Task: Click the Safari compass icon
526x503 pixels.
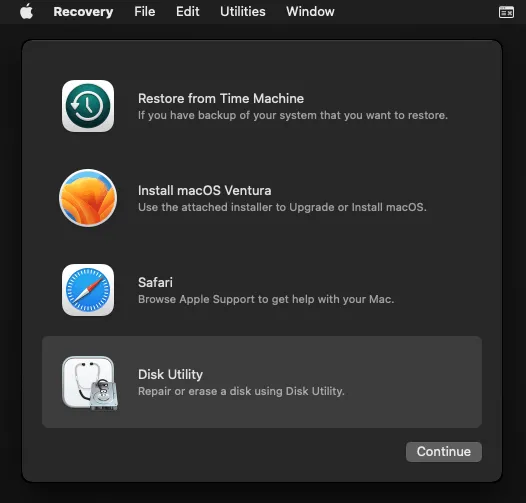Action: click(88, 290)
